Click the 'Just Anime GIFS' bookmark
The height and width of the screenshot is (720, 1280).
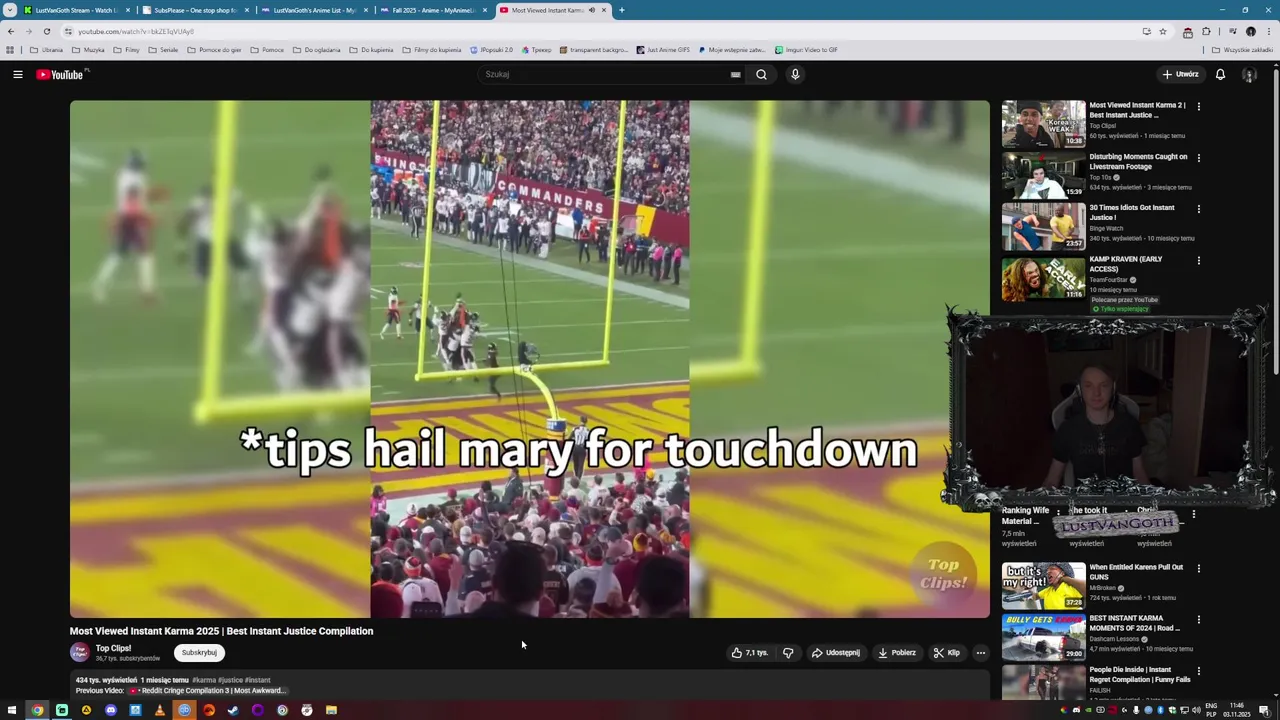(x=663, y=49)
